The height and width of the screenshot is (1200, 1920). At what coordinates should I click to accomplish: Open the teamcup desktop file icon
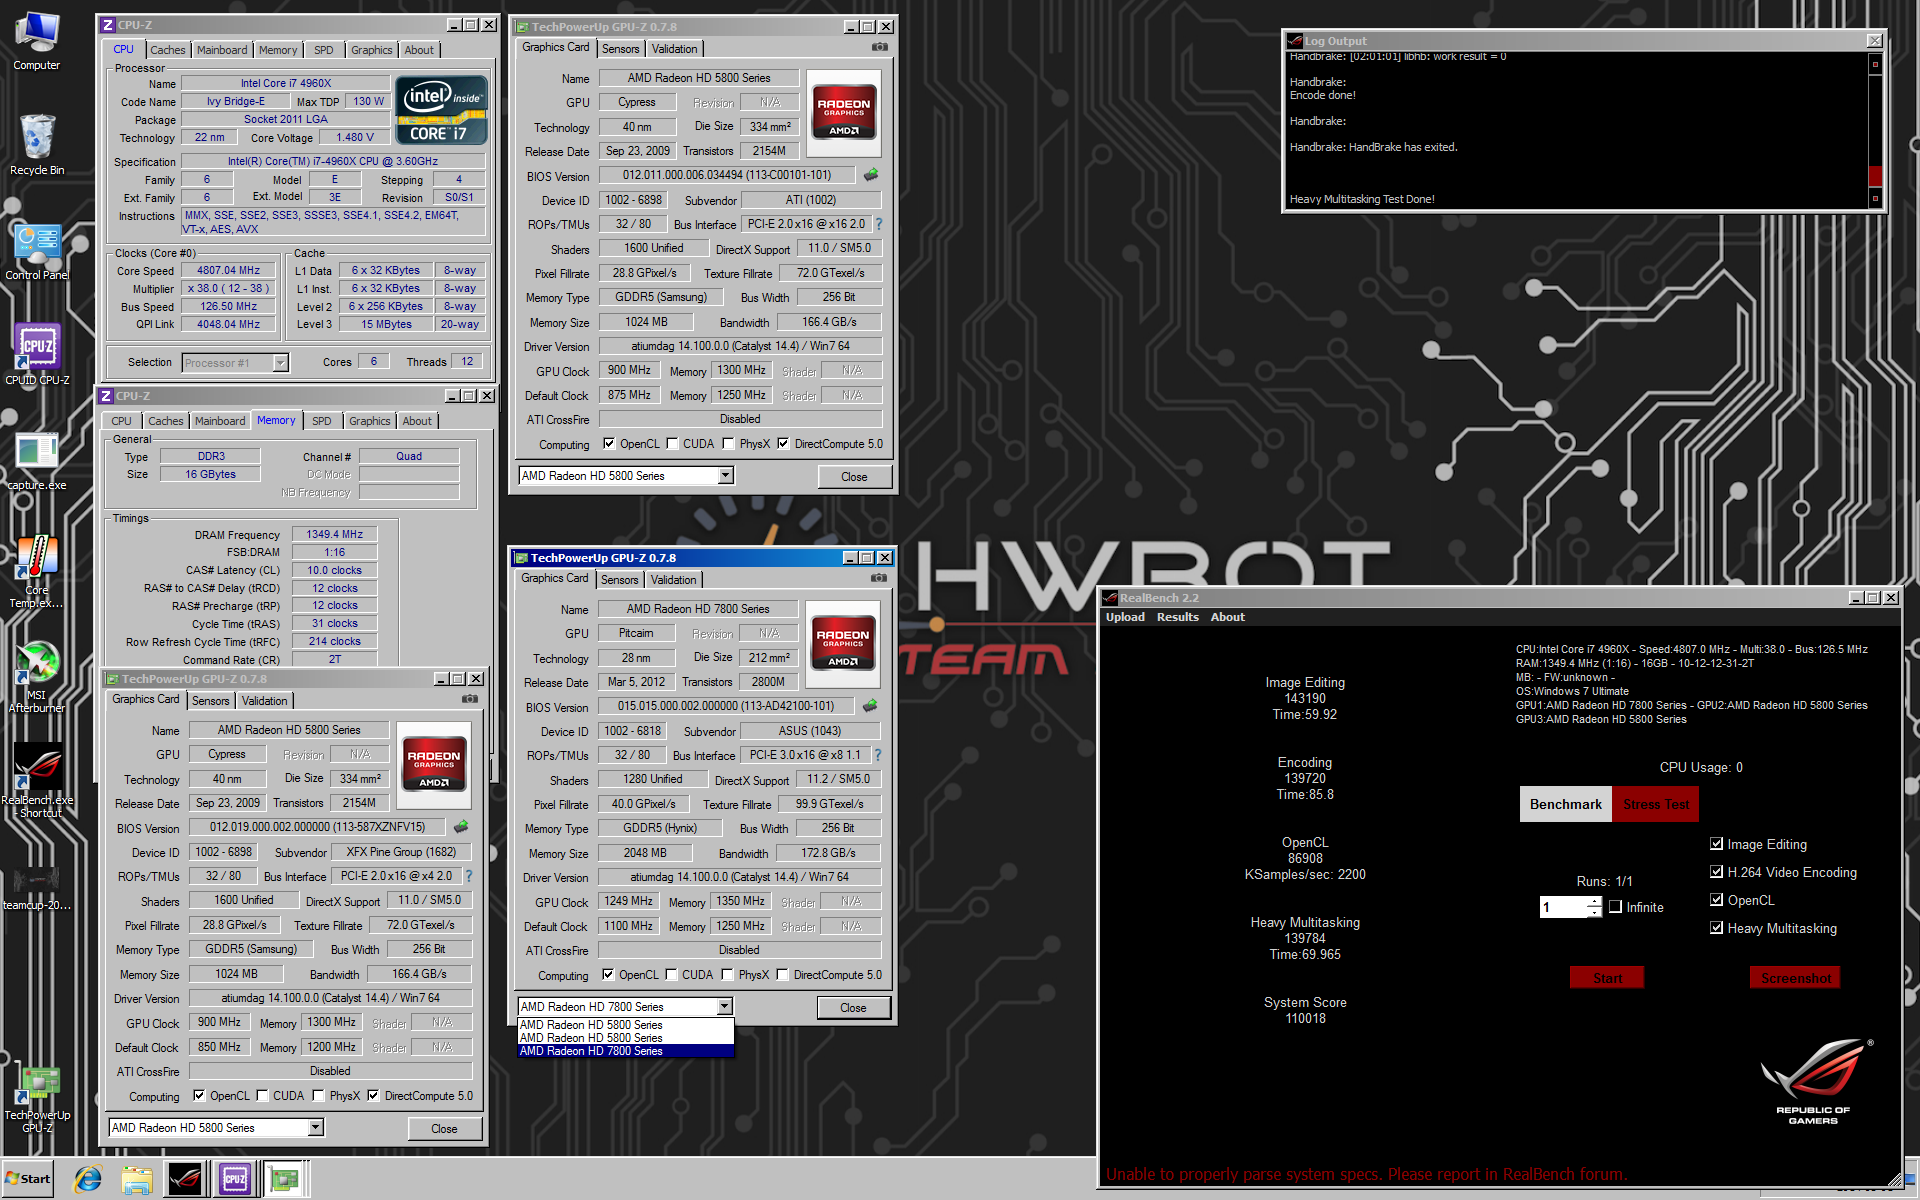(x=37, y=886)
